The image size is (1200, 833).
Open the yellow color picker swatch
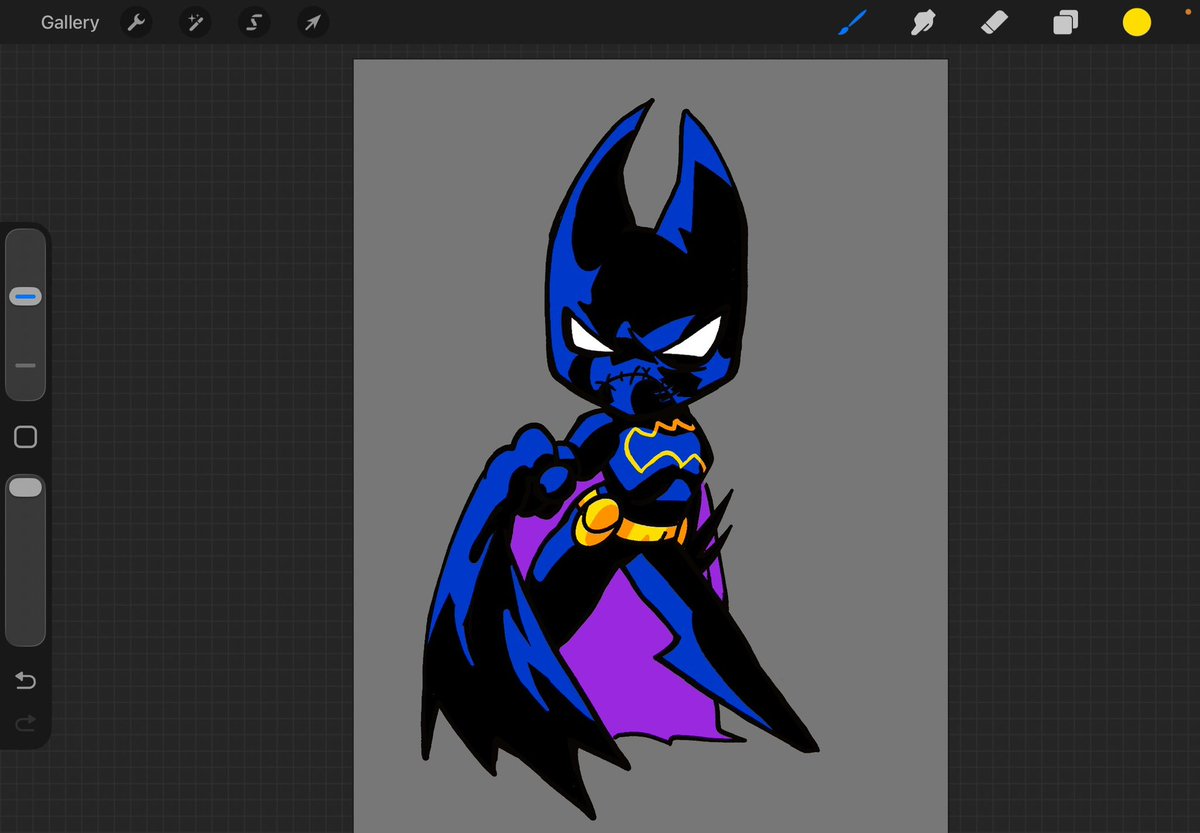coord(1137,22)
